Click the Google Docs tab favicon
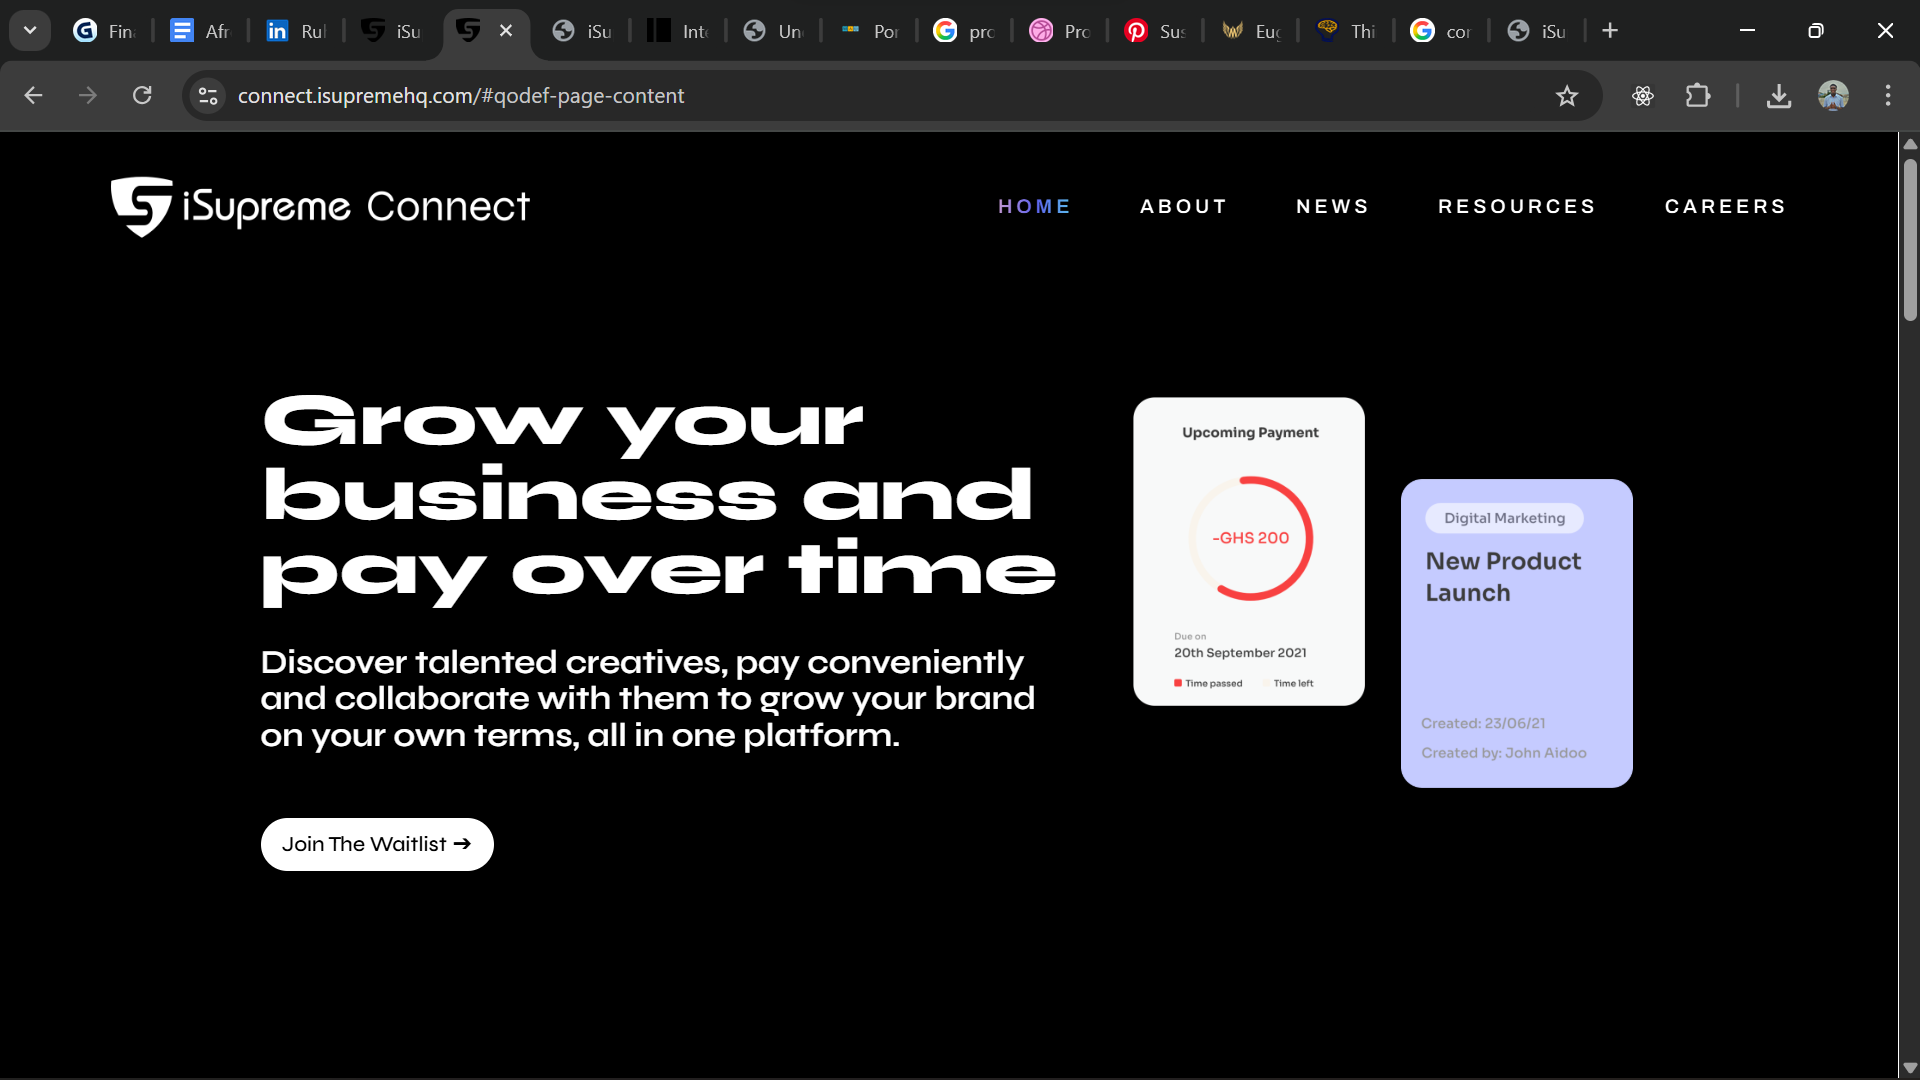This screenshot has height=1080, width=1920. 181,31
